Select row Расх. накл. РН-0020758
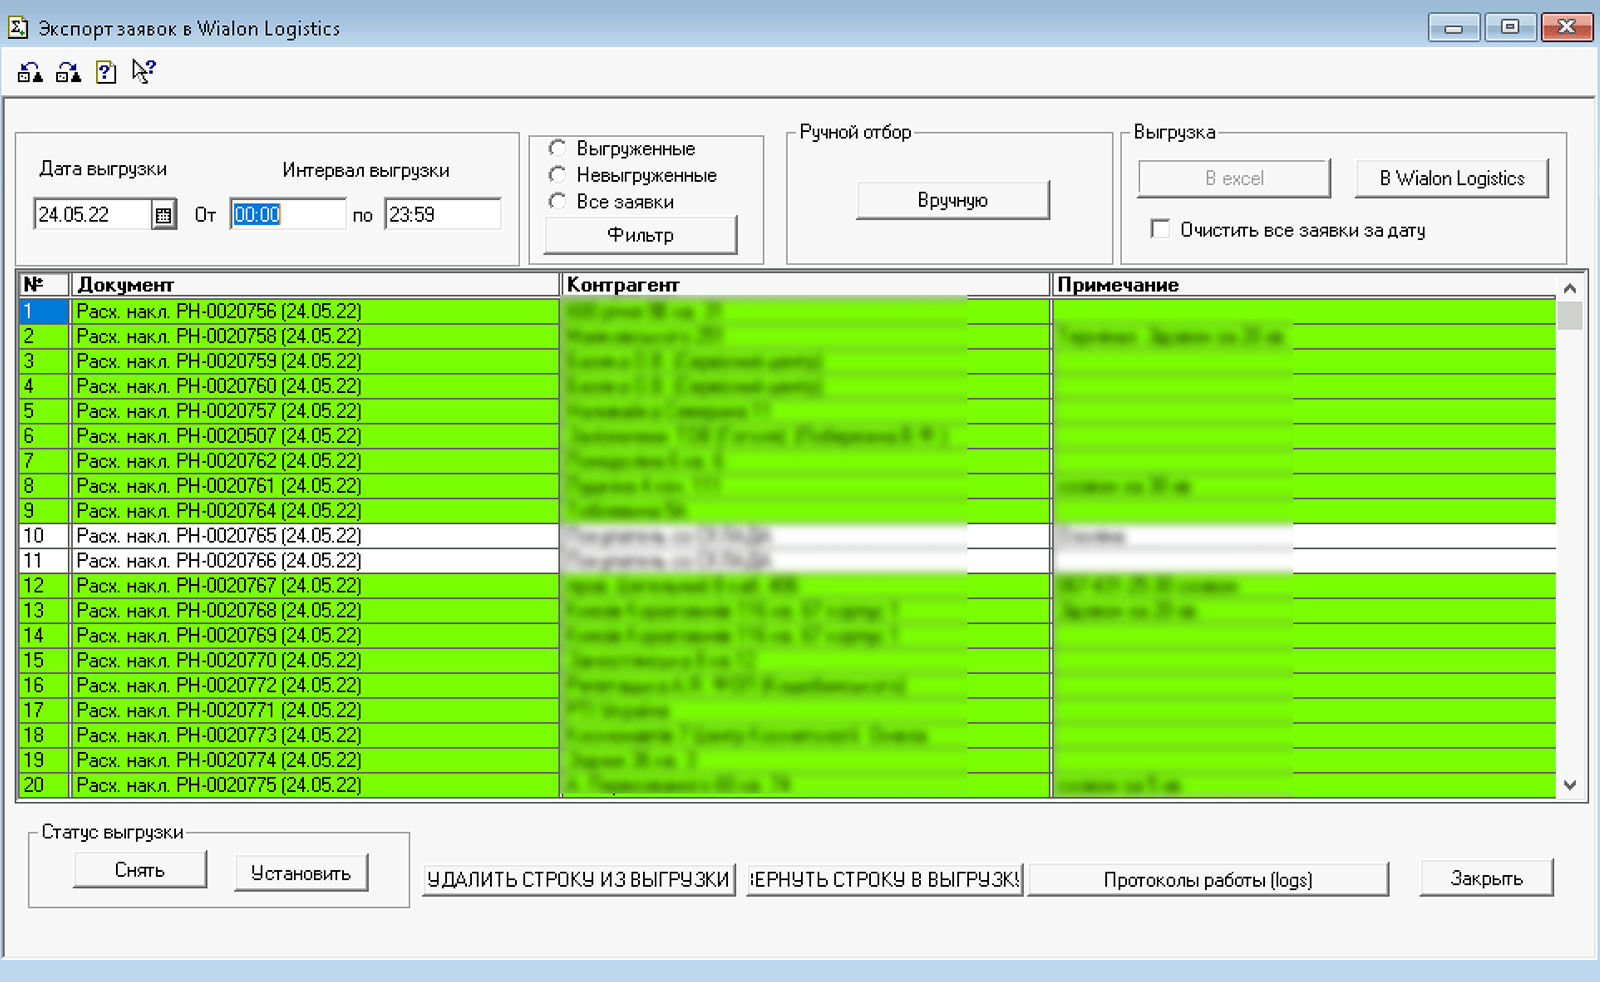This screenshot has width=1600, height=982. [x=788, y=336]
